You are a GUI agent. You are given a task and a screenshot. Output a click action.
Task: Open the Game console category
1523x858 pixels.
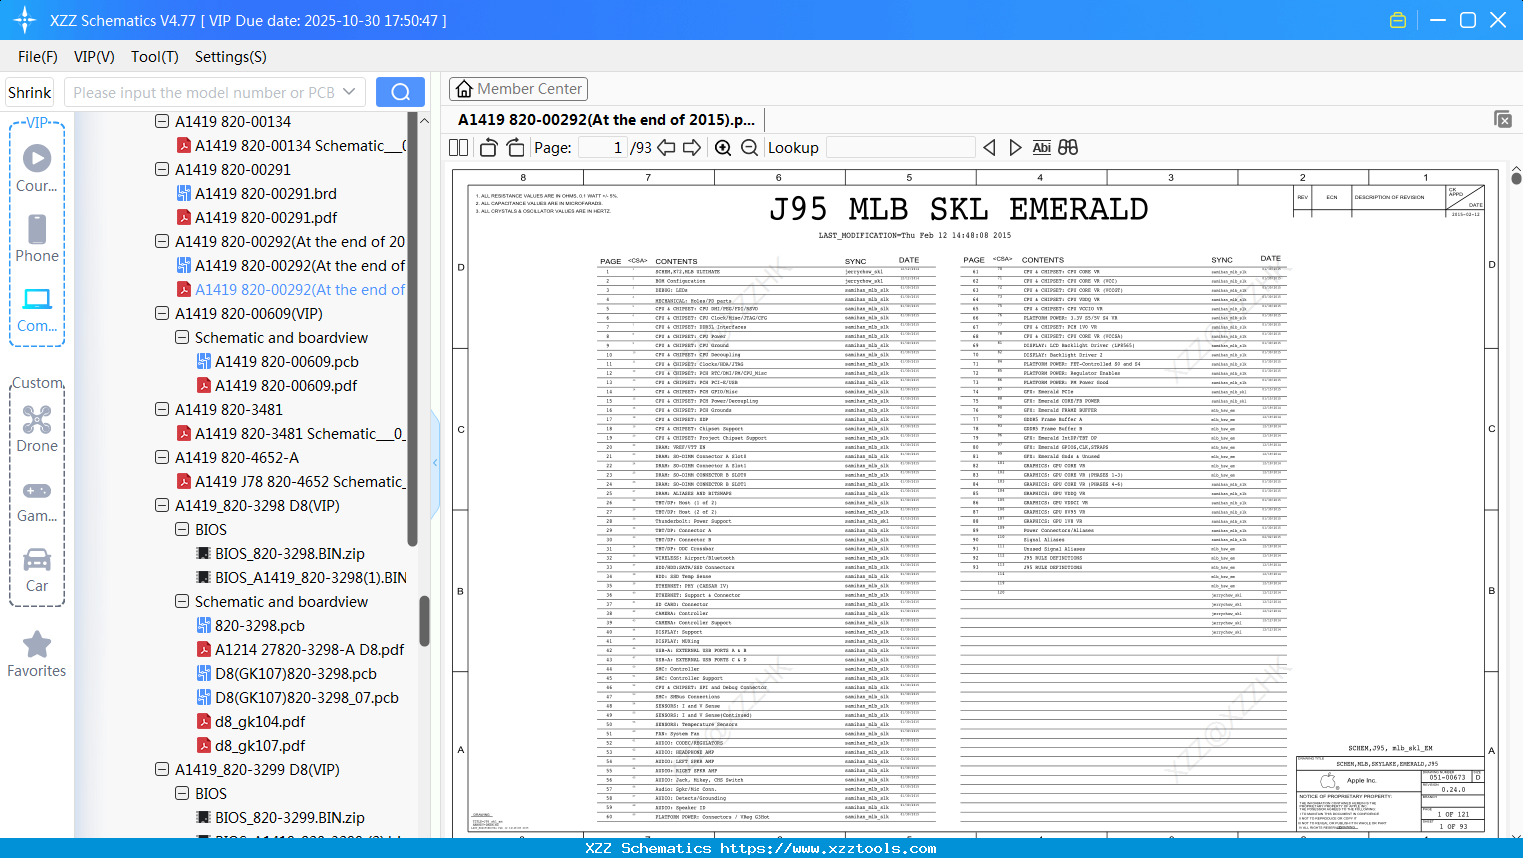pyautogui.click(x=37, y=500)
